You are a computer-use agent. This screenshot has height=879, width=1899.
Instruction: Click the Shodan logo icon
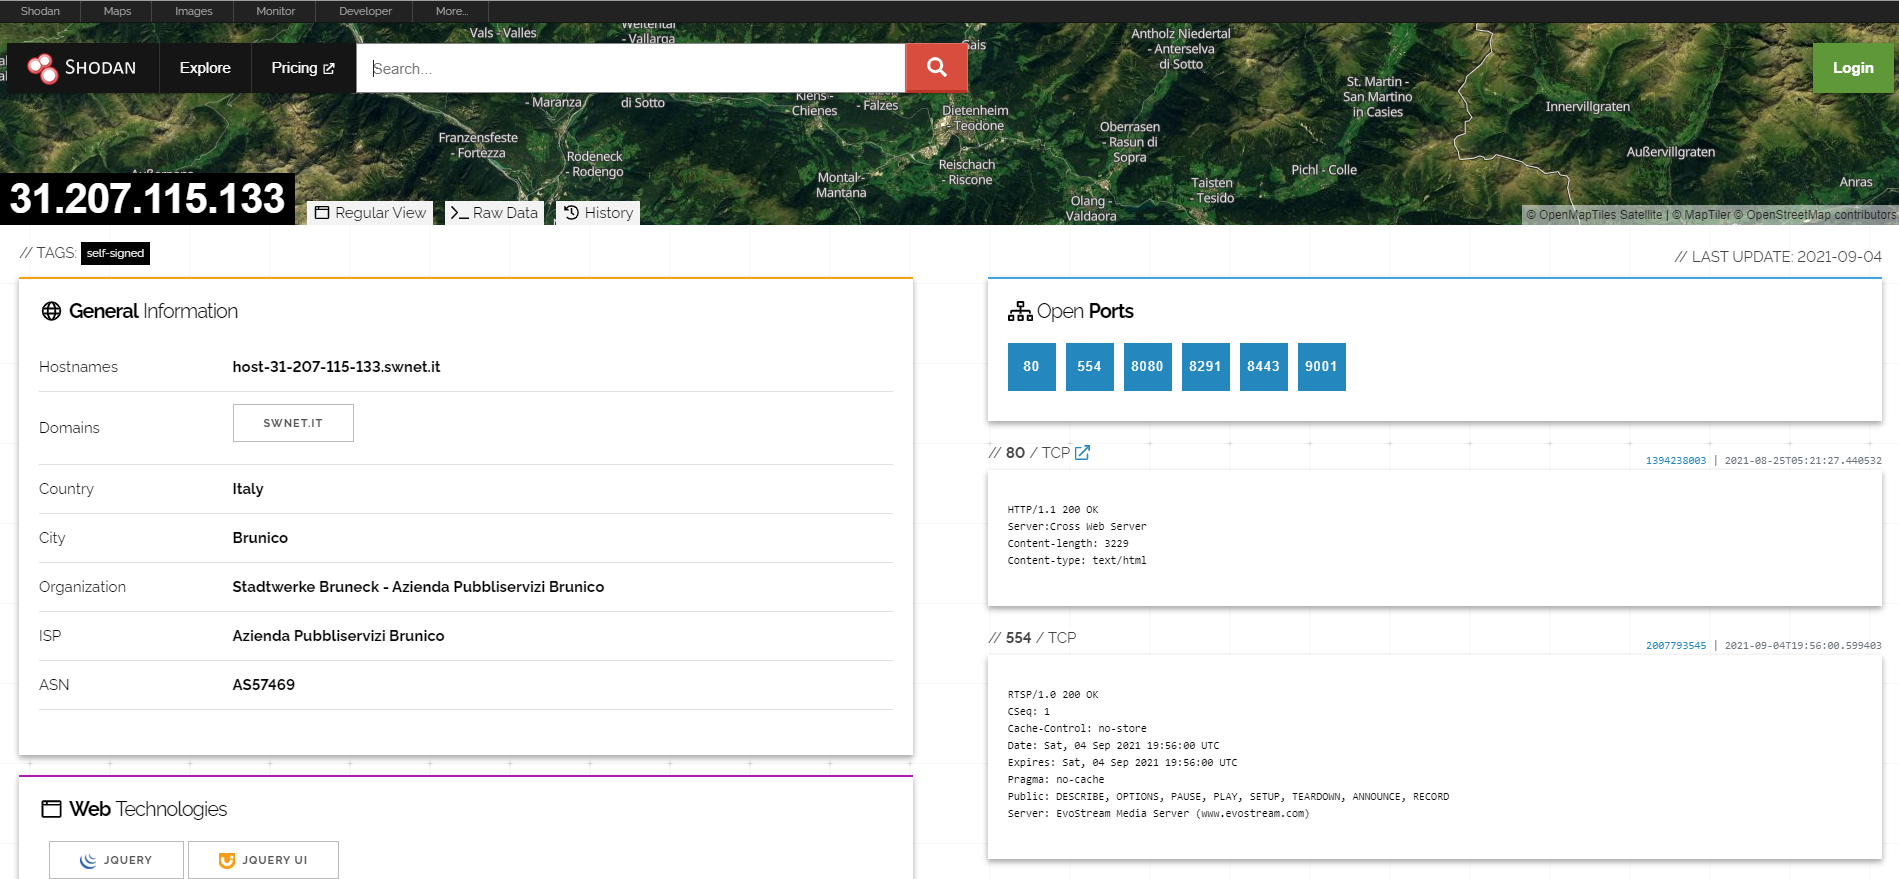point(43,68)
